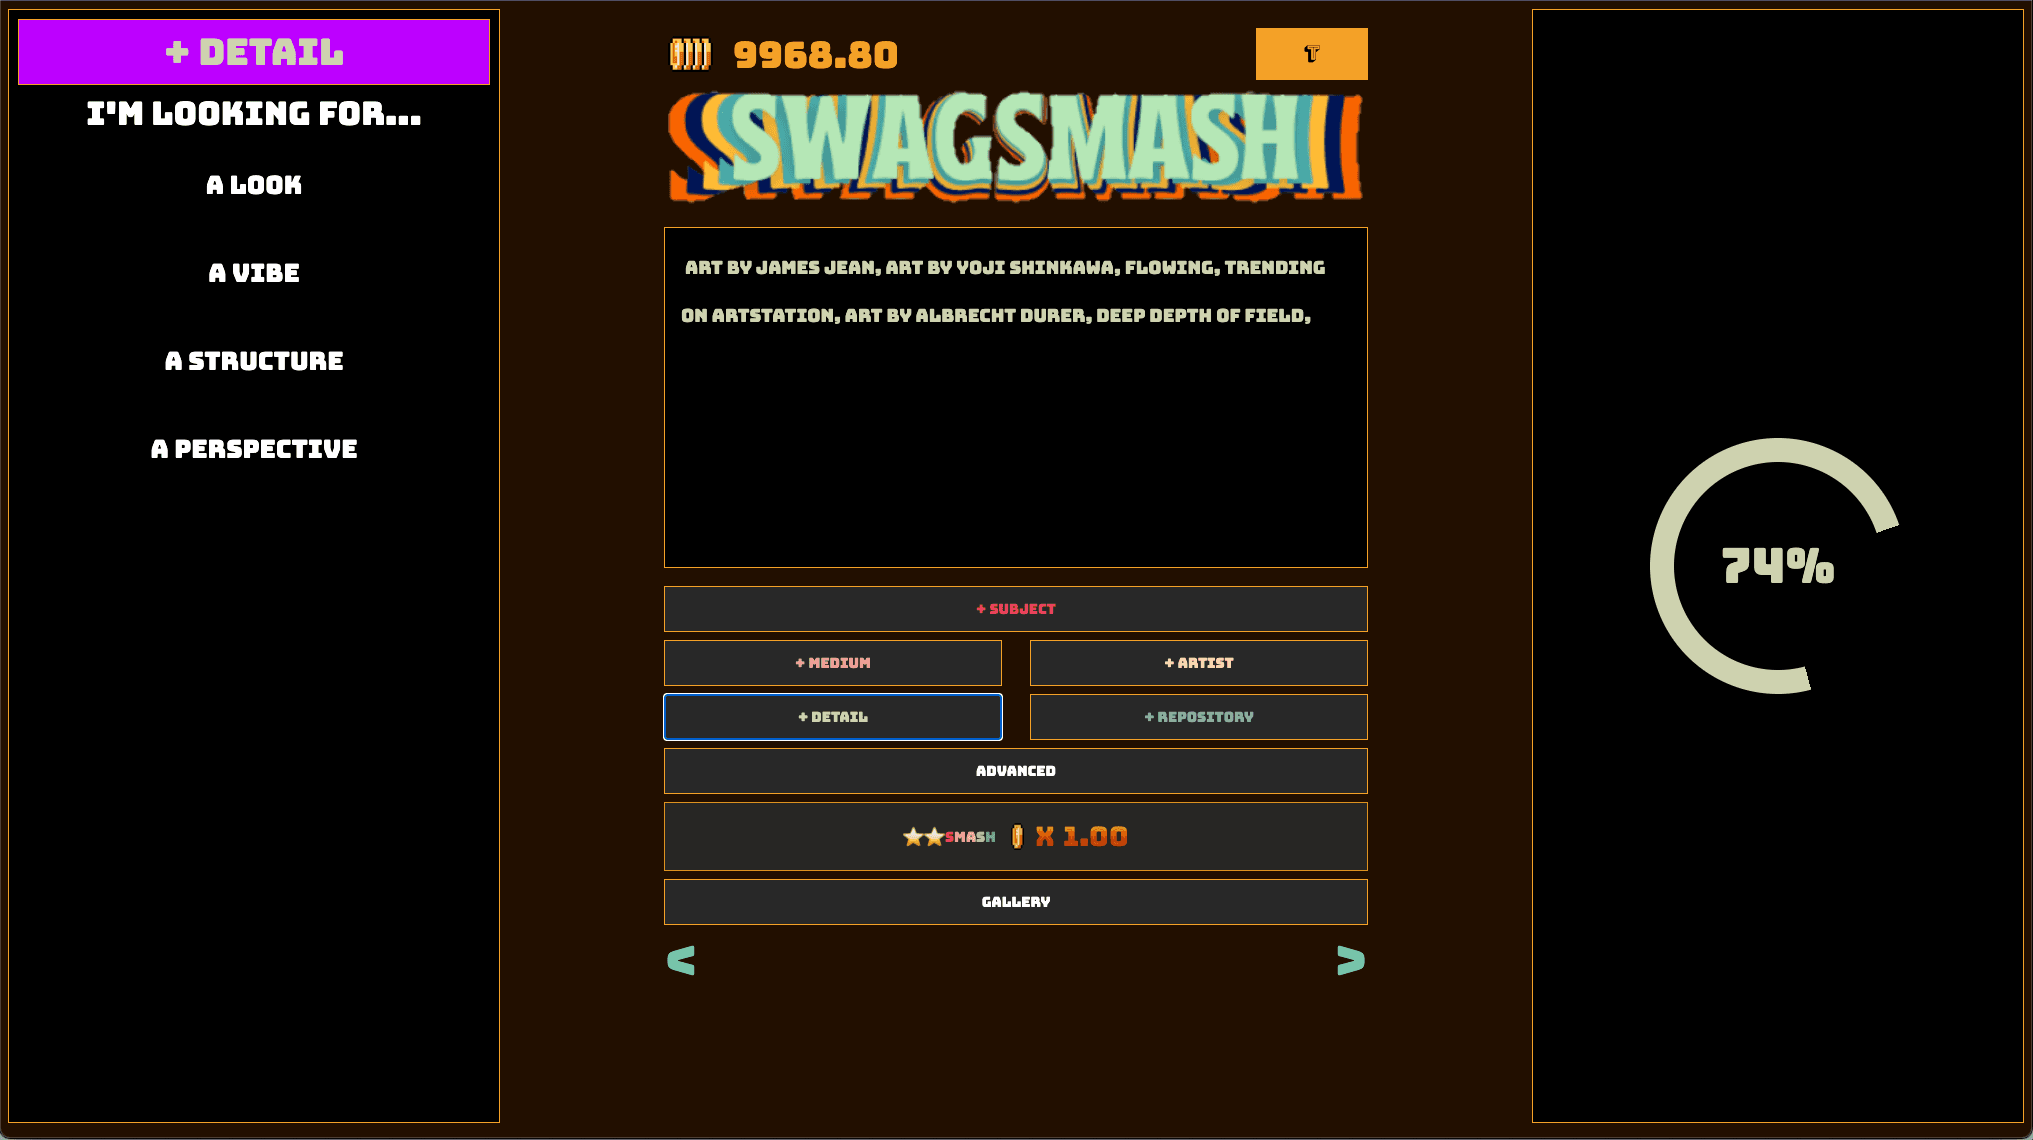The image size is (2033, 1140).
Task: Click the pink SMASH label icon
Action: click(969, 838)
